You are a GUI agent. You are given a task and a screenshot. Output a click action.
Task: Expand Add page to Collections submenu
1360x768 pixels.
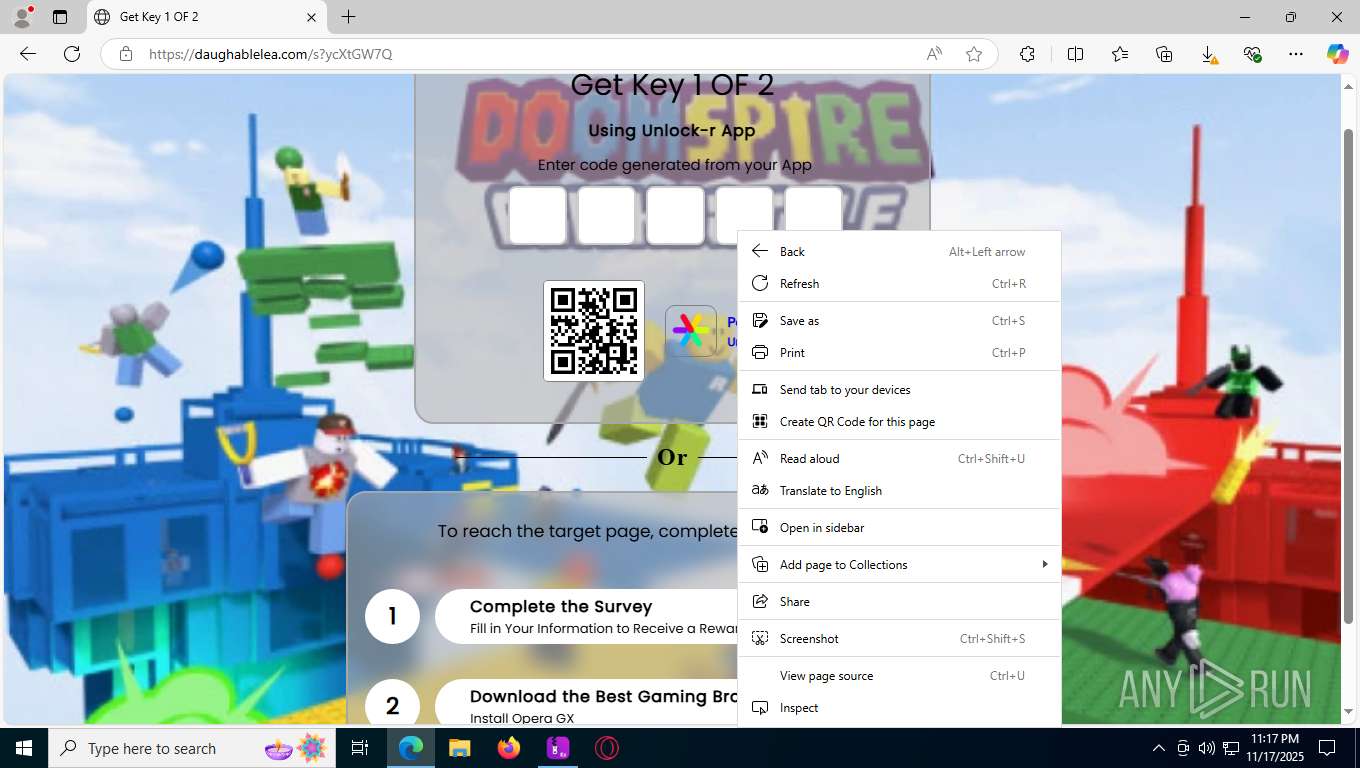899,565
